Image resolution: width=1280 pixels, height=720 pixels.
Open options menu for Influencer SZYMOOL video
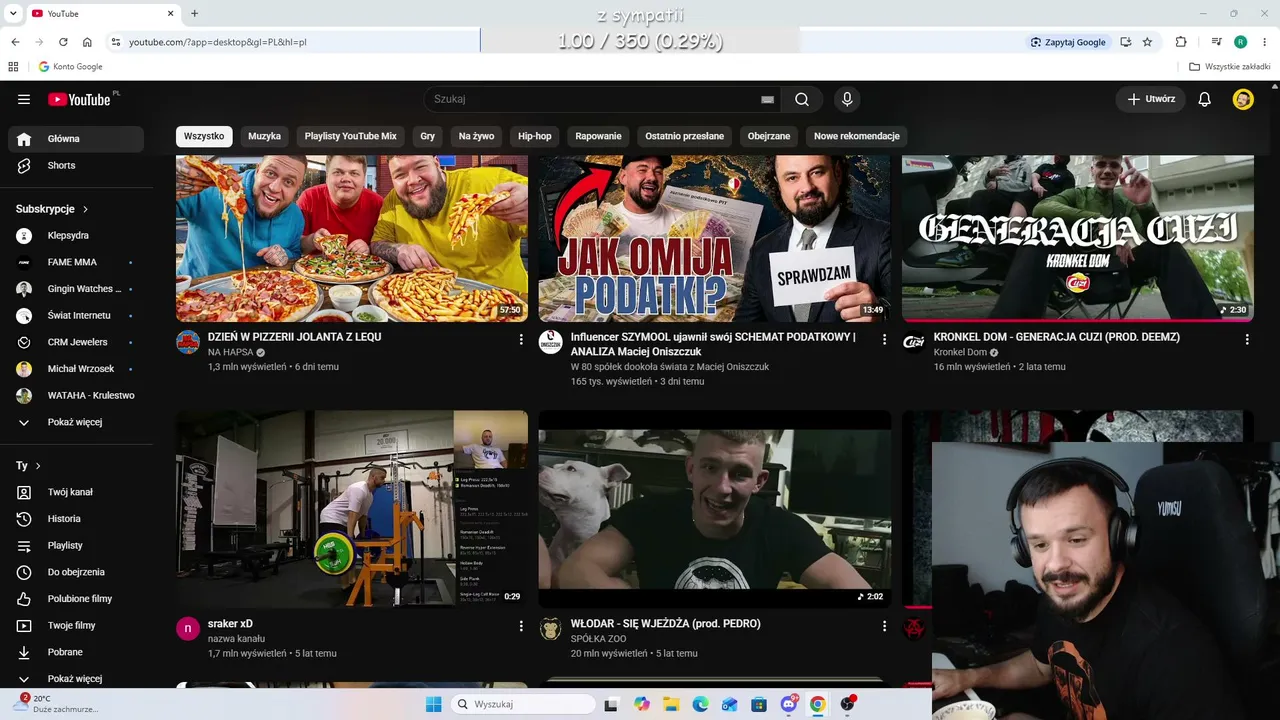click(884, 340)
